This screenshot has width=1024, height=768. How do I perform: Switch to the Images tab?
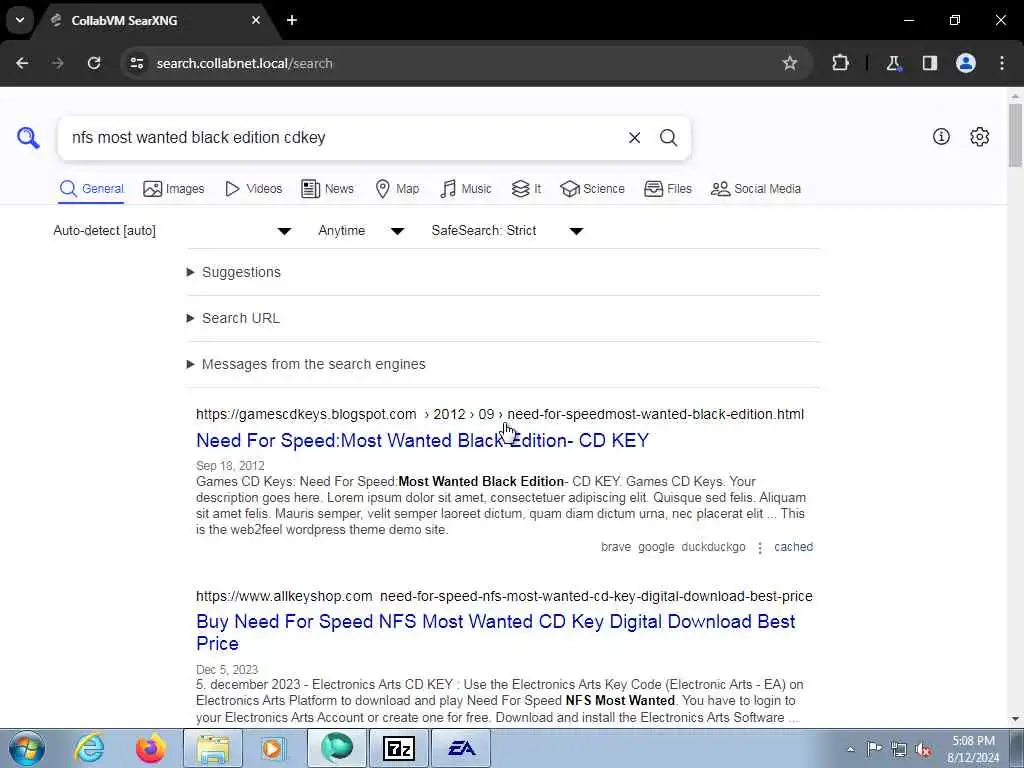pos(174,189)
